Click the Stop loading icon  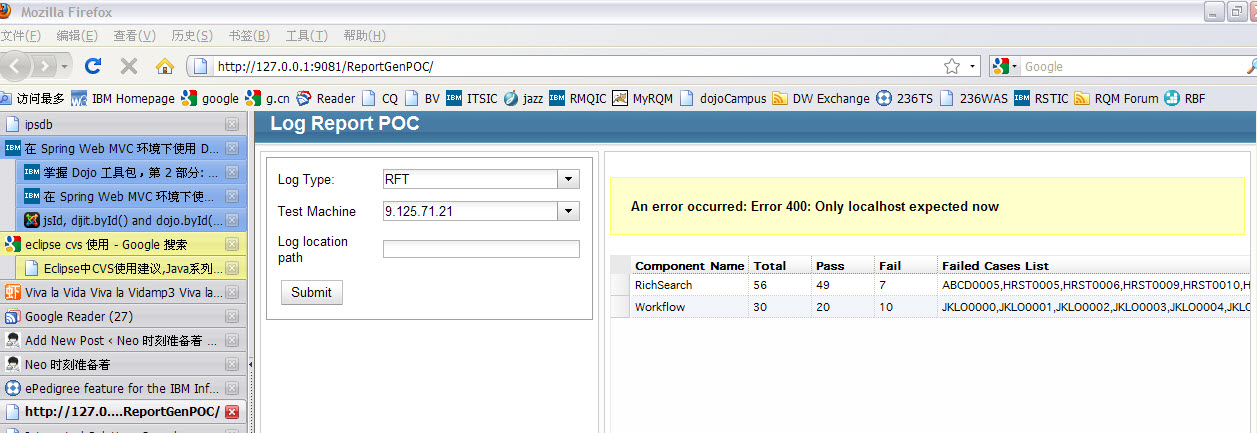(128, 66)
